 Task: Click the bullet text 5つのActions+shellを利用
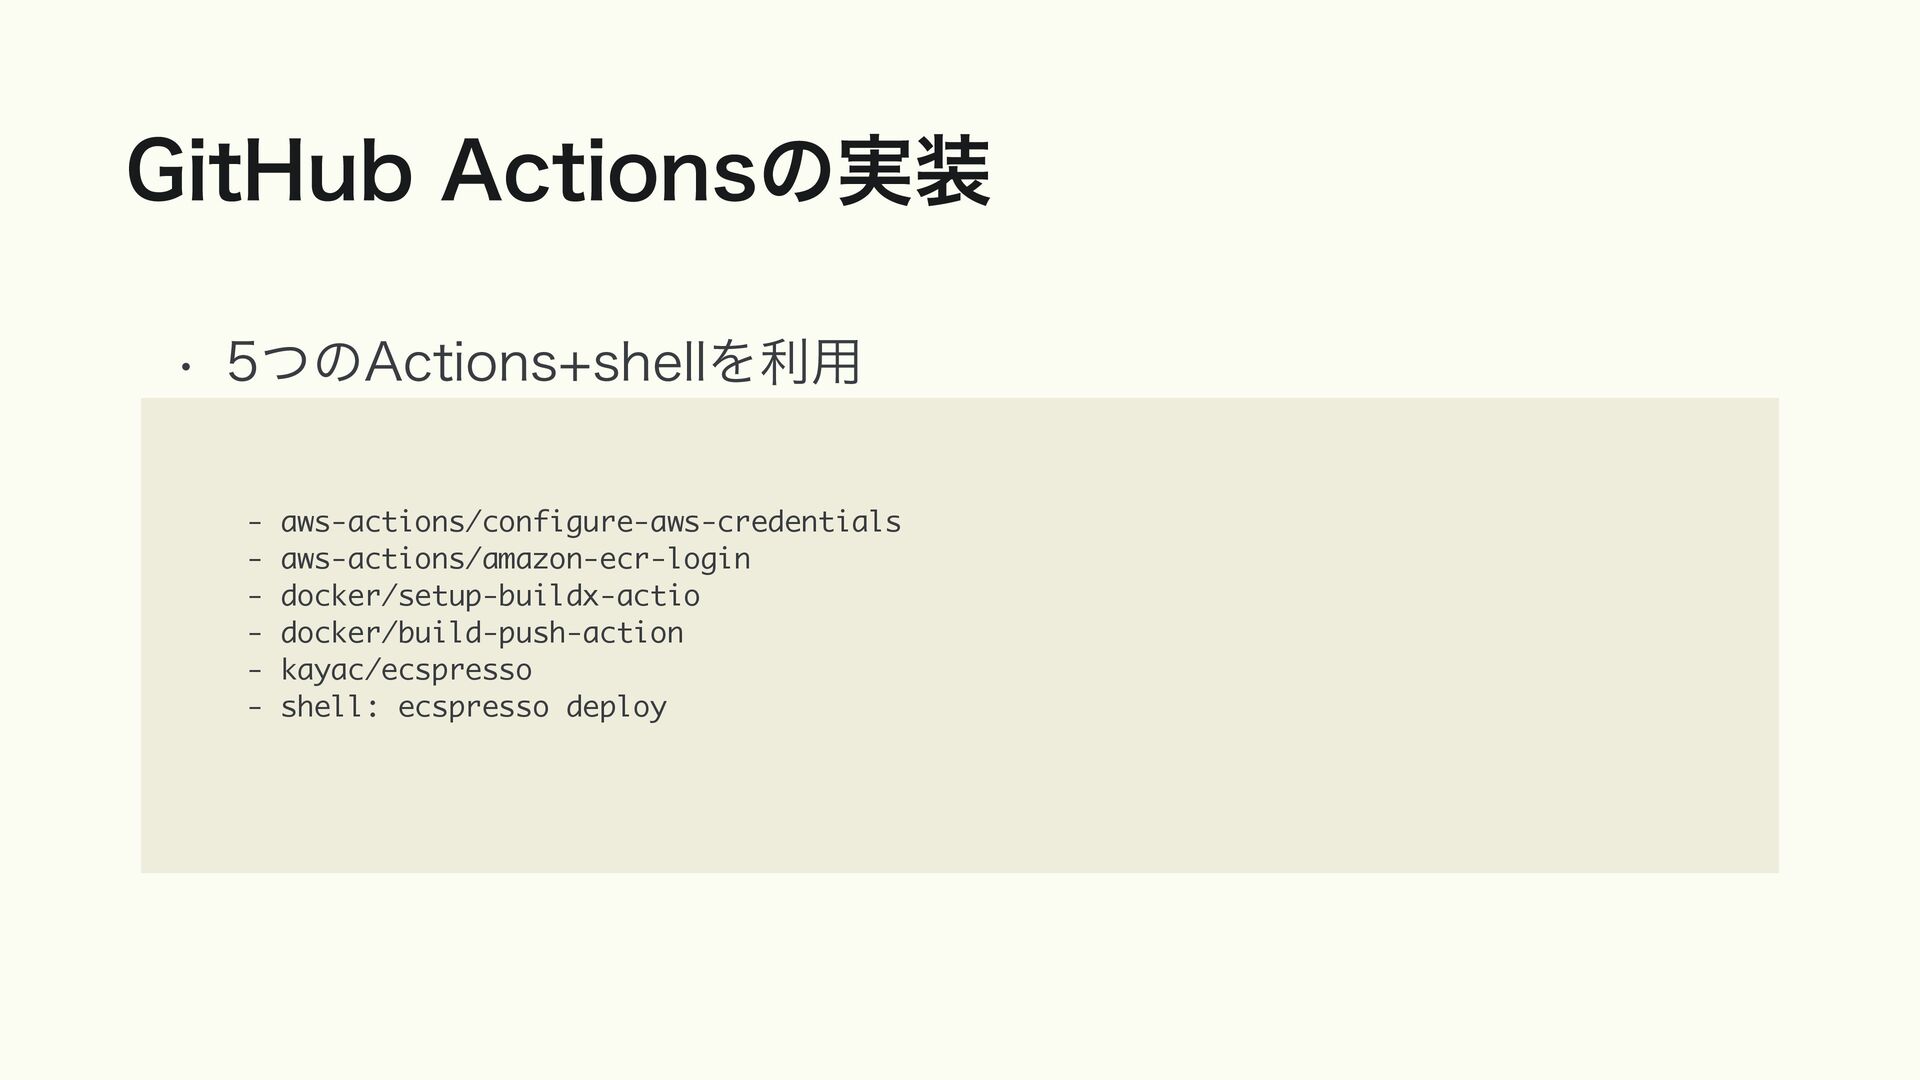pos(543,362)
